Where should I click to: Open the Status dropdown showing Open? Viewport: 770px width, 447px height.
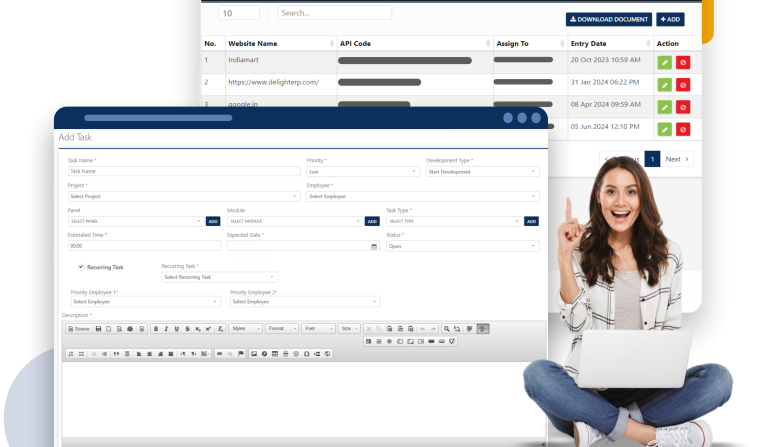[463, 246]
